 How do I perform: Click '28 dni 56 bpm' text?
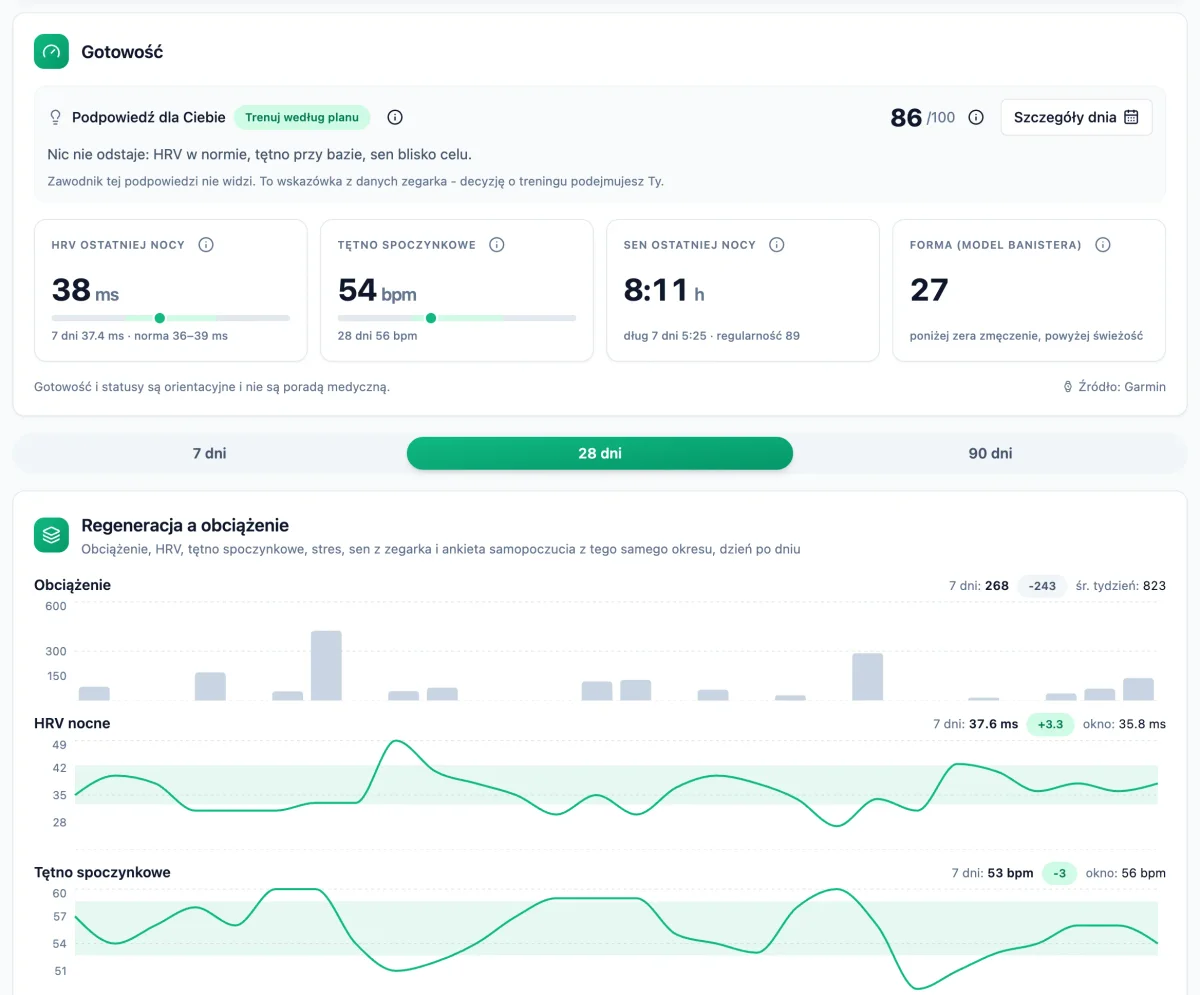377,336
